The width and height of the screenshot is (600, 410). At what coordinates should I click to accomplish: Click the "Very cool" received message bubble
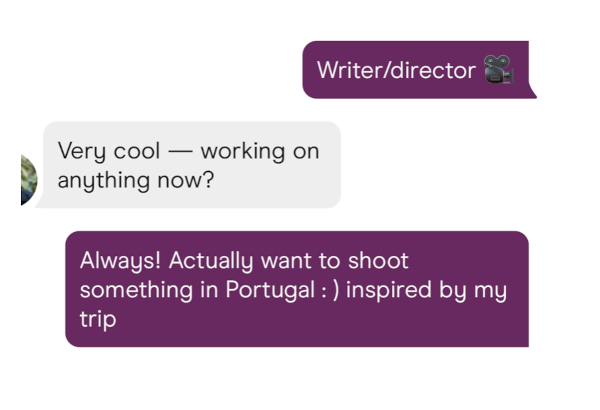[x=190, y=166]
